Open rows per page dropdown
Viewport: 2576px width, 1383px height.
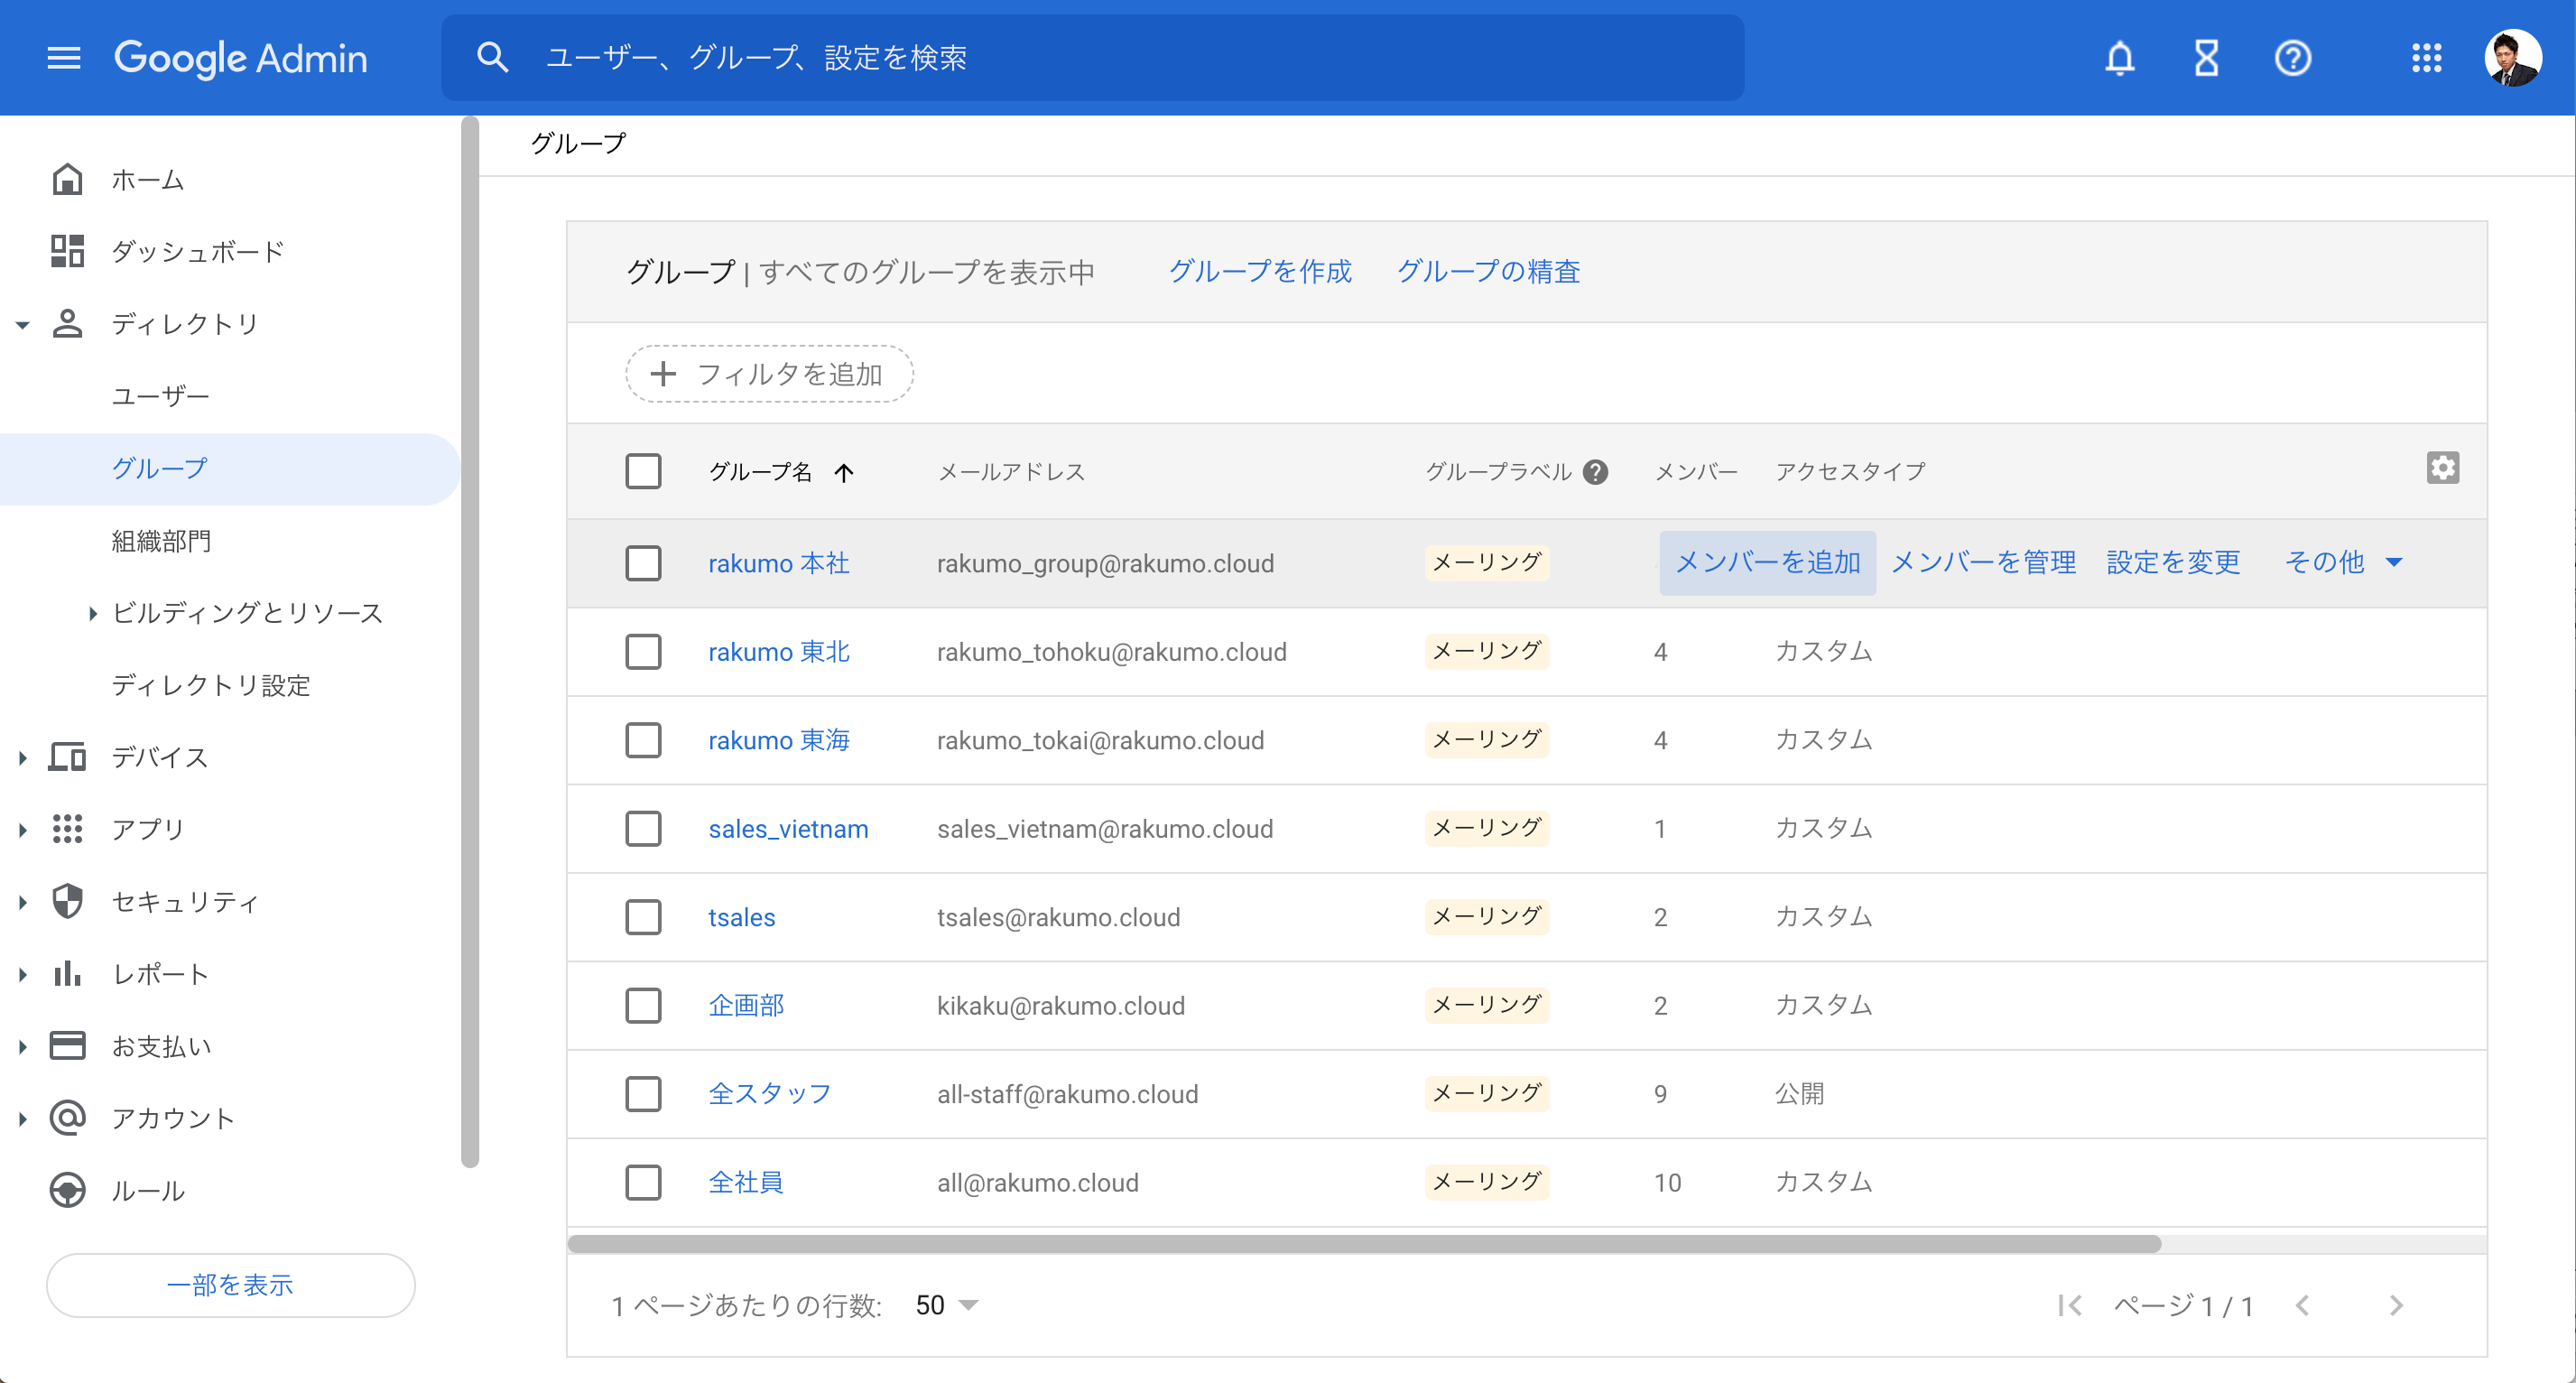tap(946, 1305)
